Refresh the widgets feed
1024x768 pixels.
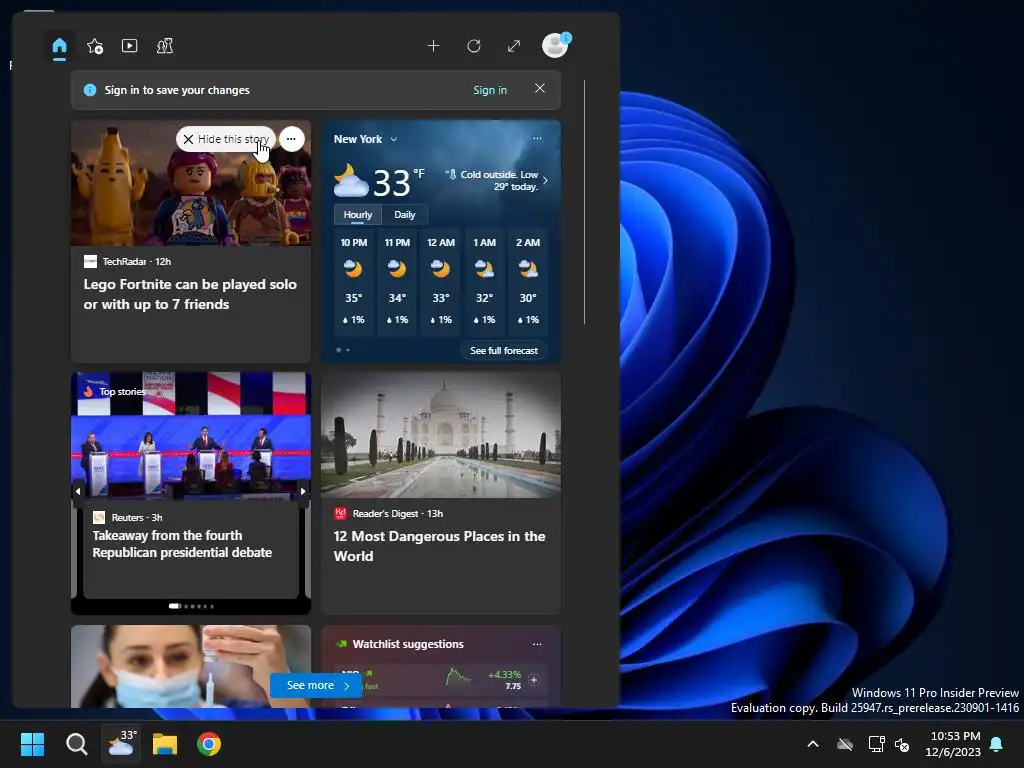474,46
